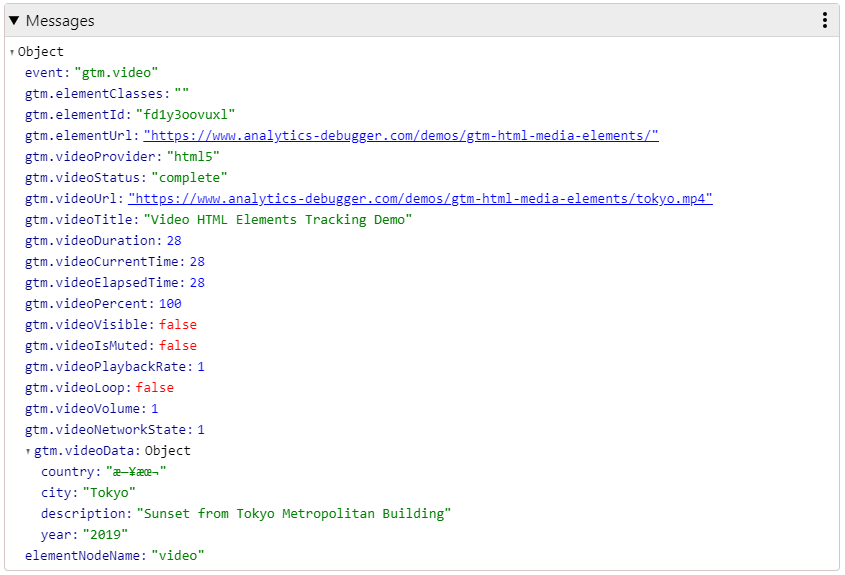Open the tokyo.mp4 video URL link
Screen dimensions: 845x575
coord(420,199)
